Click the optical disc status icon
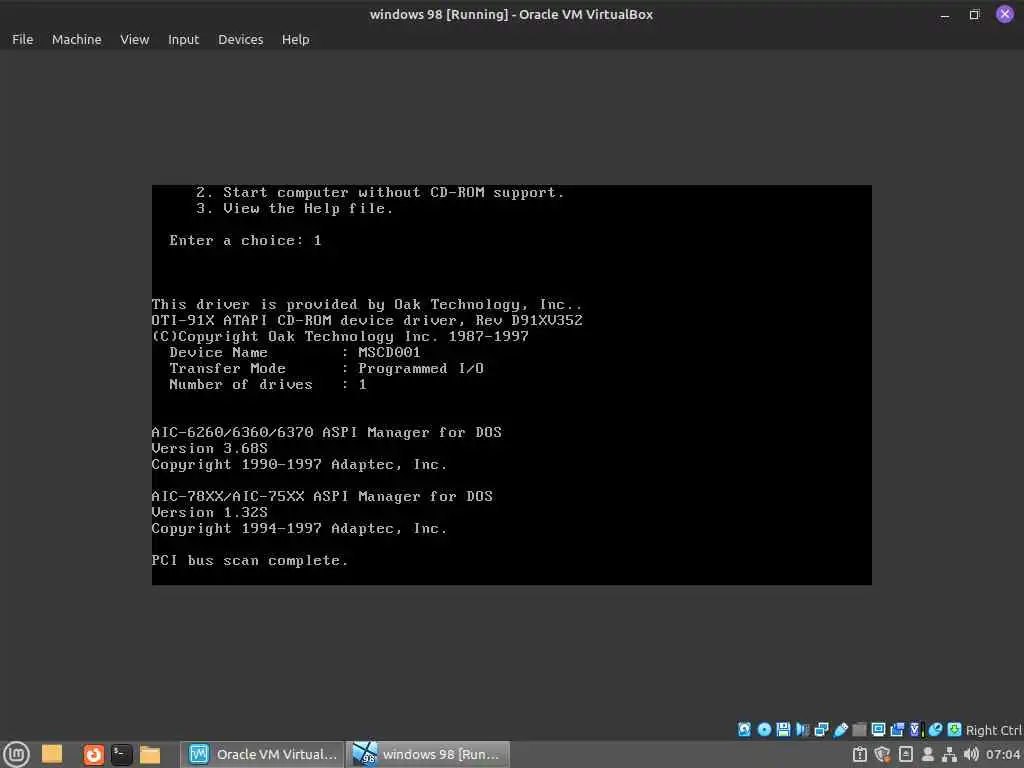Screen dimensions: 1024x768 click(764, 729)
